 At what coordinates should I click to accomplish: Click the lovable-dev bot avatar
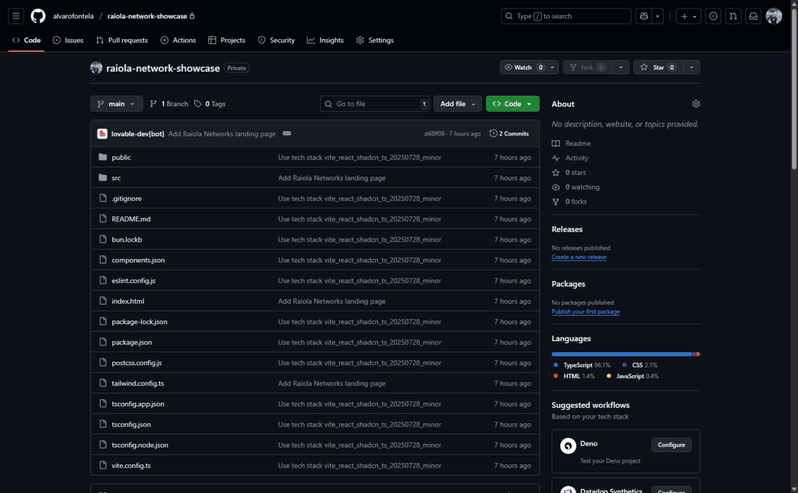coord(102,134)
